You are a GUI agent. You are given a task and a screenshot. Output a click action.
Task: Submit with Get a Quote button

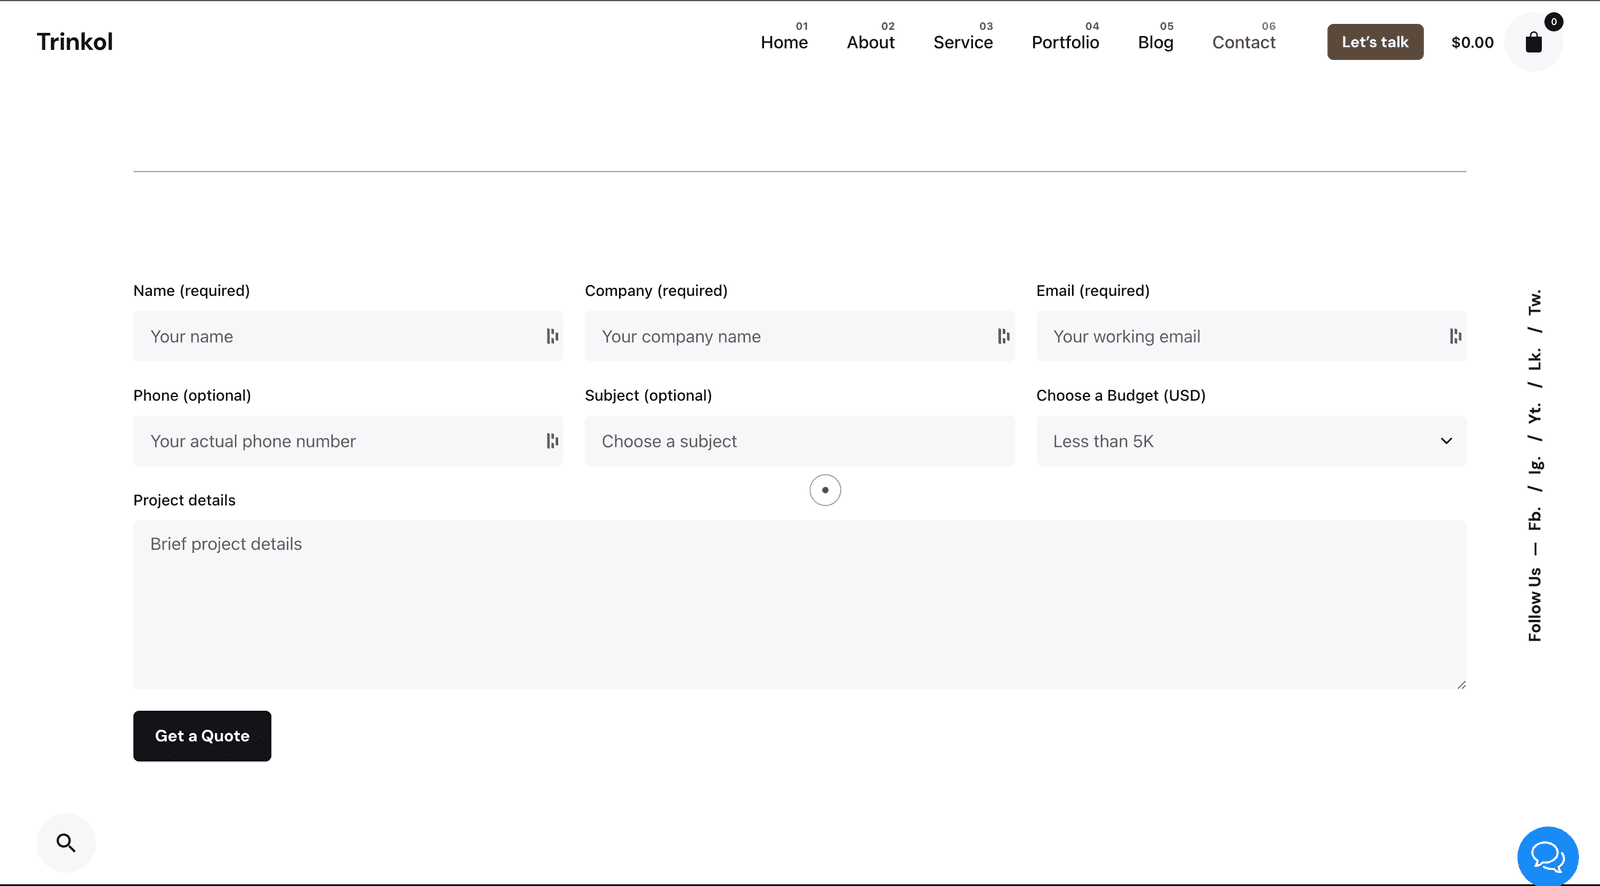click(x=202, y=736)
